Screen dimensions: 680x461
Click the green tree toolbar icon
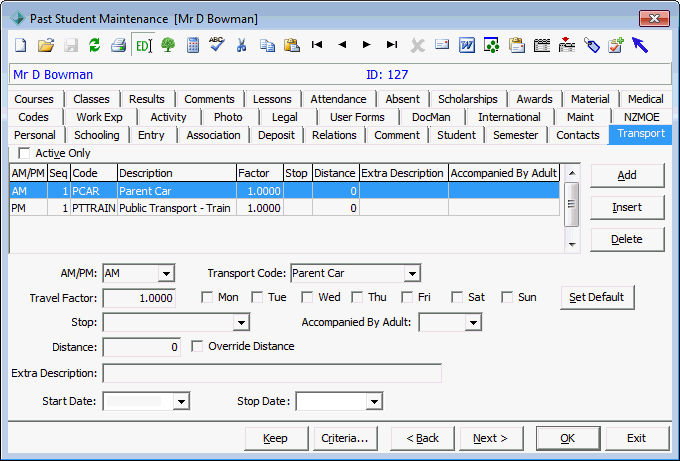coord(168,45)
